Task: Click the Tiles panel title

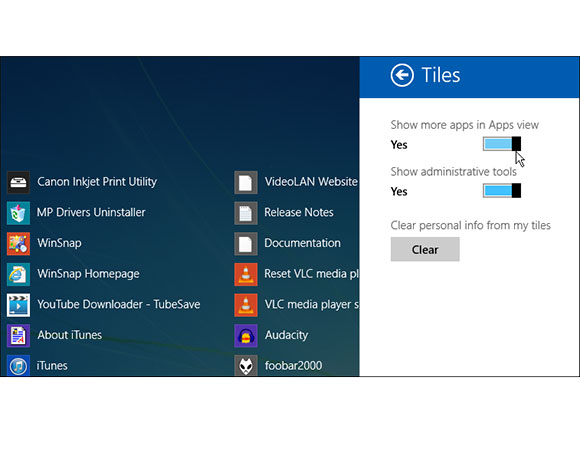Action: pos(441,75)
